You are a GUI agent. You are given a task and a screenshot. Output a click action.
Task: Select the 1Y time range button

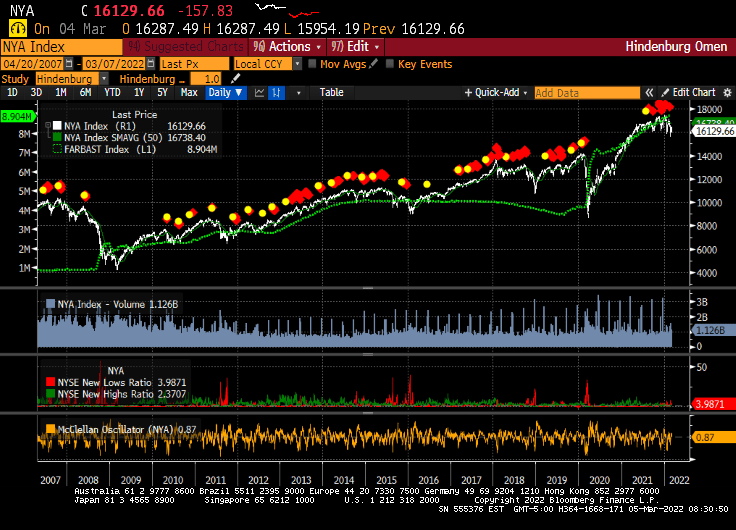(x=138, y=92)
